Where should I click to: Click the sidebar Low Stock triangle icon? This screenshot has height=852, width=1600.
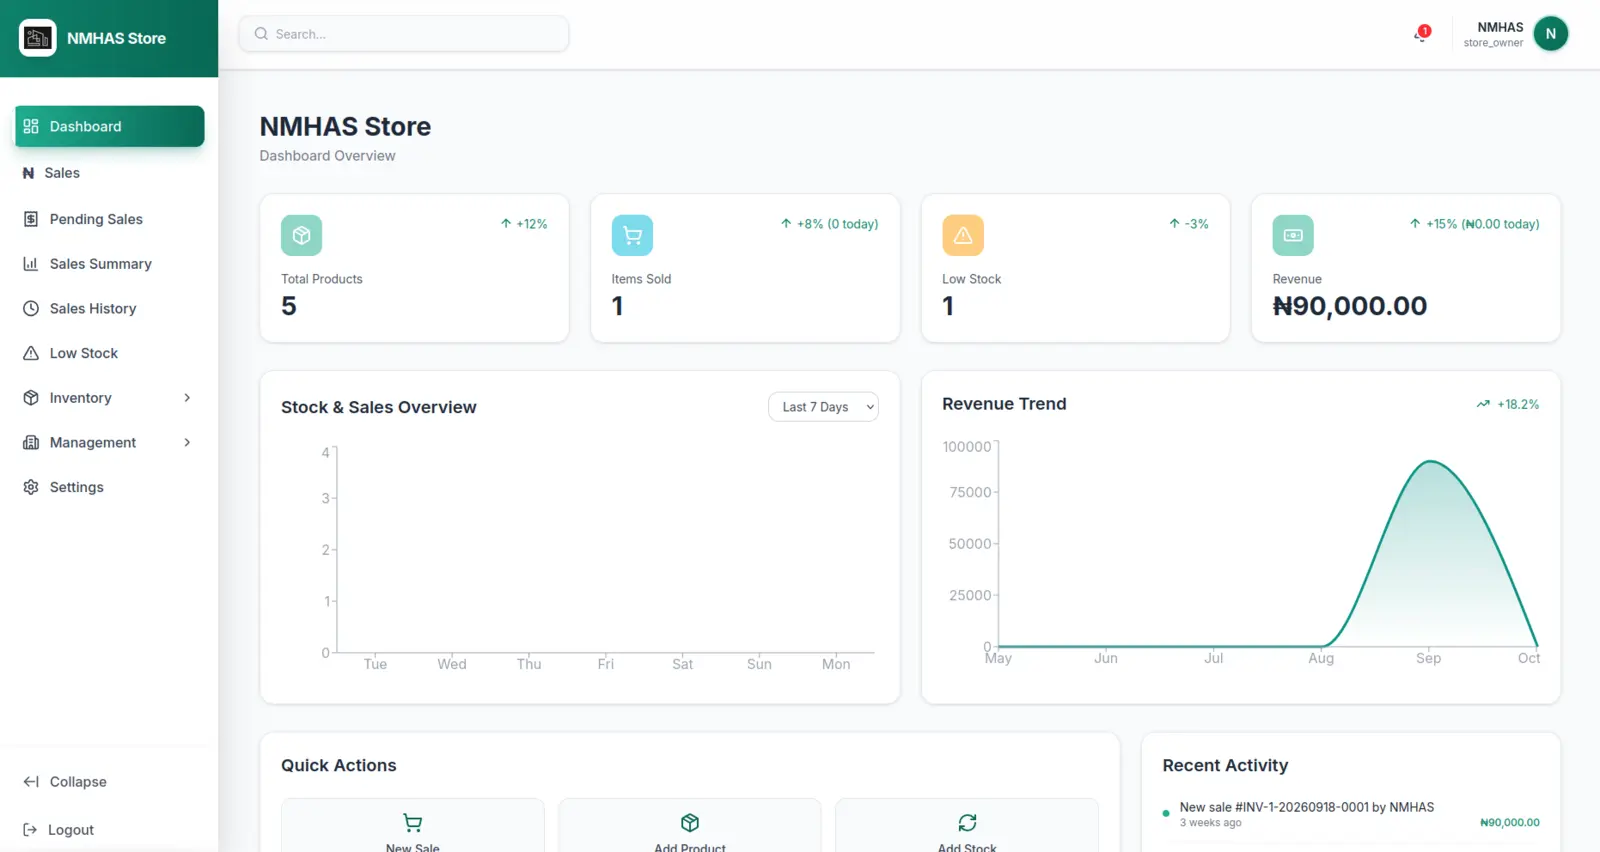tap(31, 353)
